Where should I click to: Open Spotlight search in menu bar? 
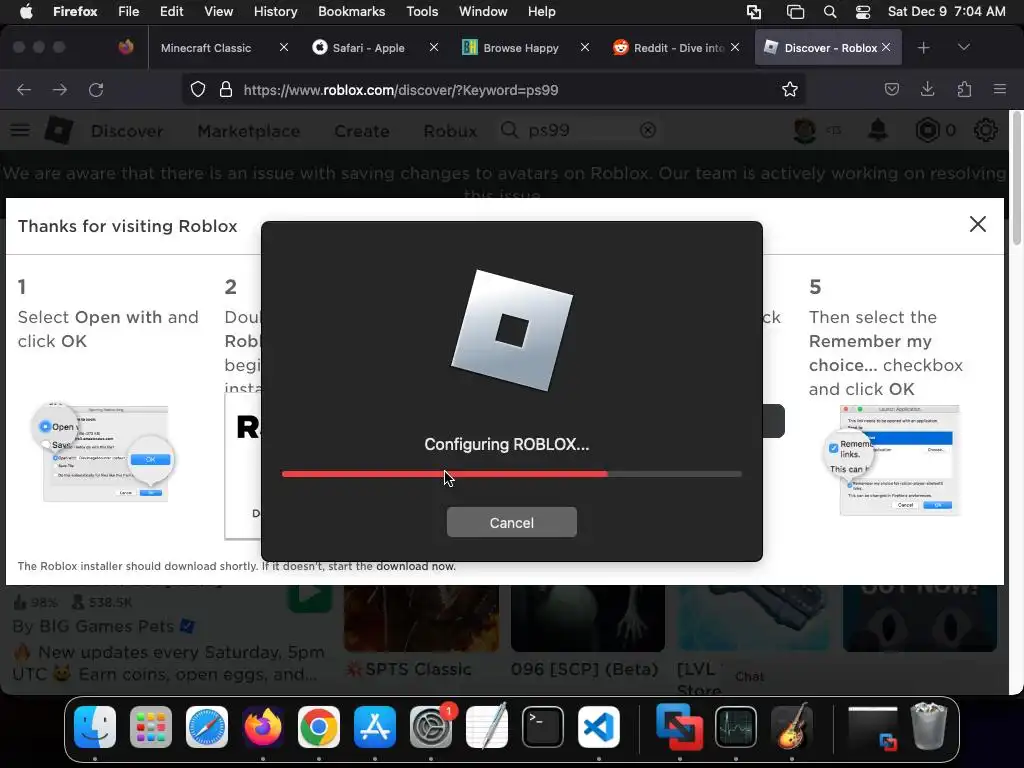coord(829,12)
